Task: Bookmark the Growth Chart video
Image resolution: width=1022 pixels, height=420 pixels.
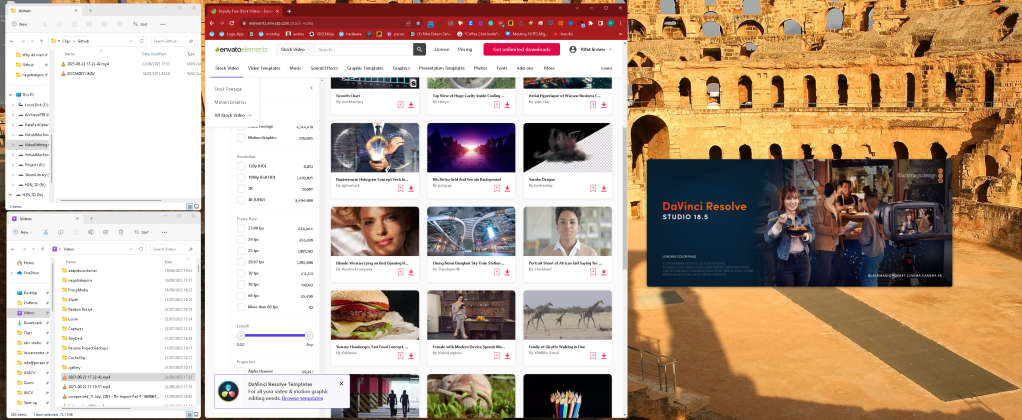Action: pyautogui.click(x=400, y=104)
